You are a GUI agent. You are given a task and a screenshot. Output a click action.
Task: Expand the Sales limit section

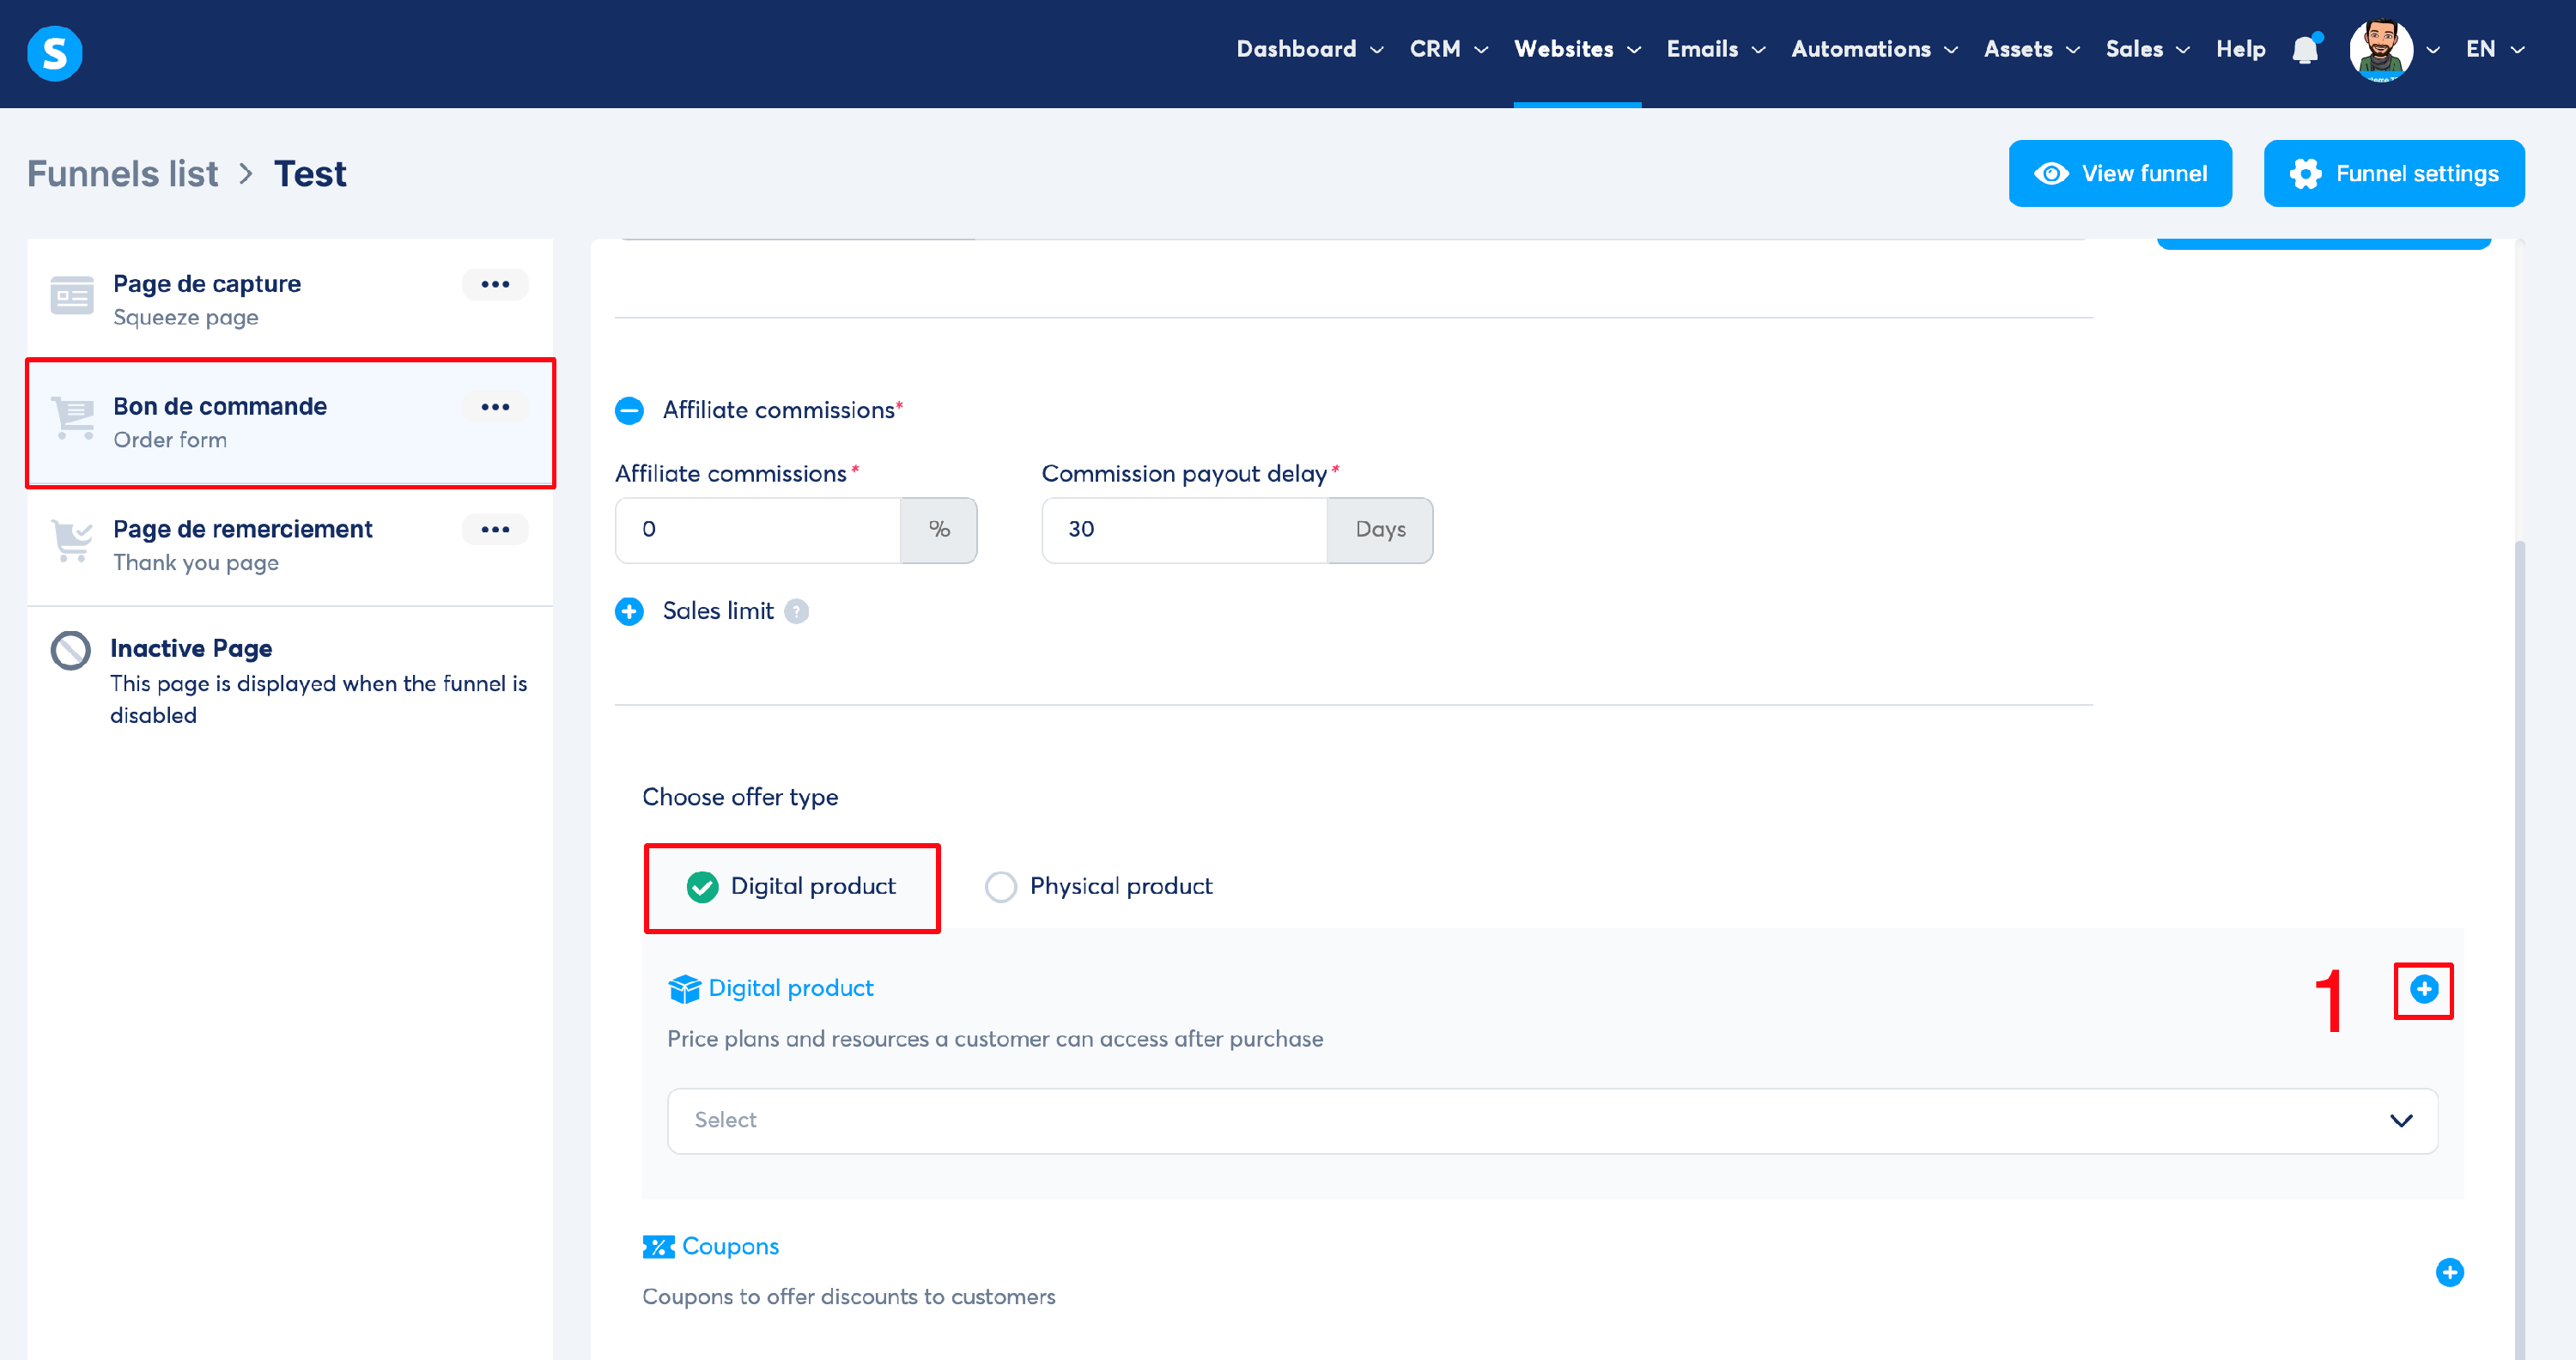(629, 611)
